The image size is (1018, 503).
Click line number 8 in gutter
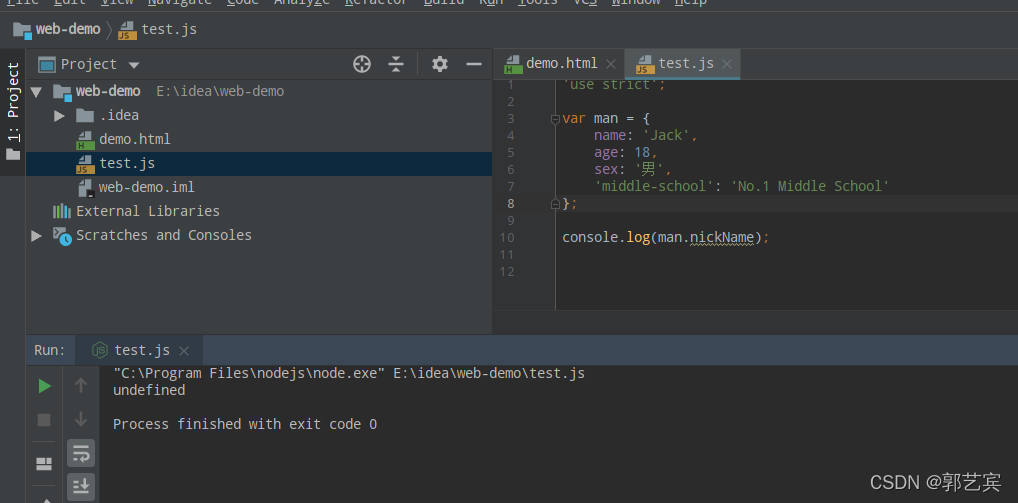pos(510,203)
